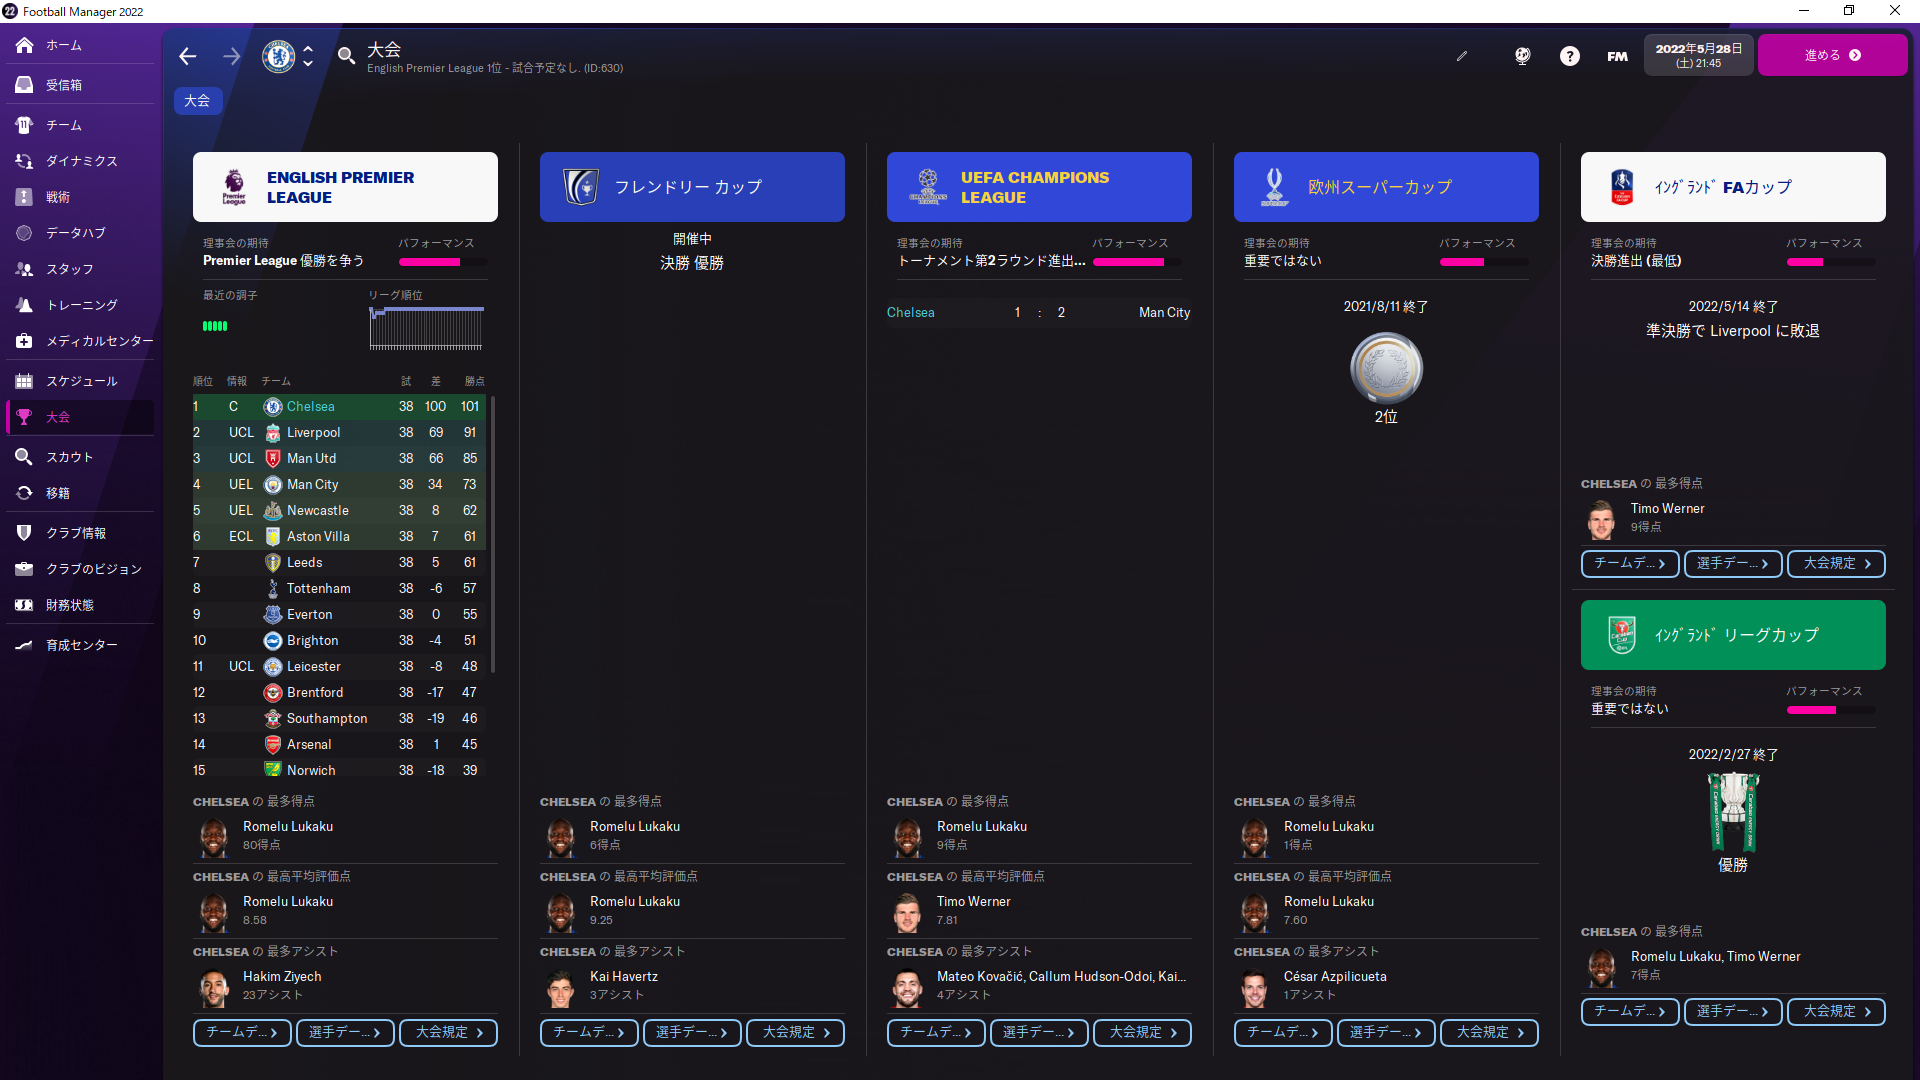1920x1080 pixels.
Task: Open Man Utd row in league table
Action: pos(339,459)
